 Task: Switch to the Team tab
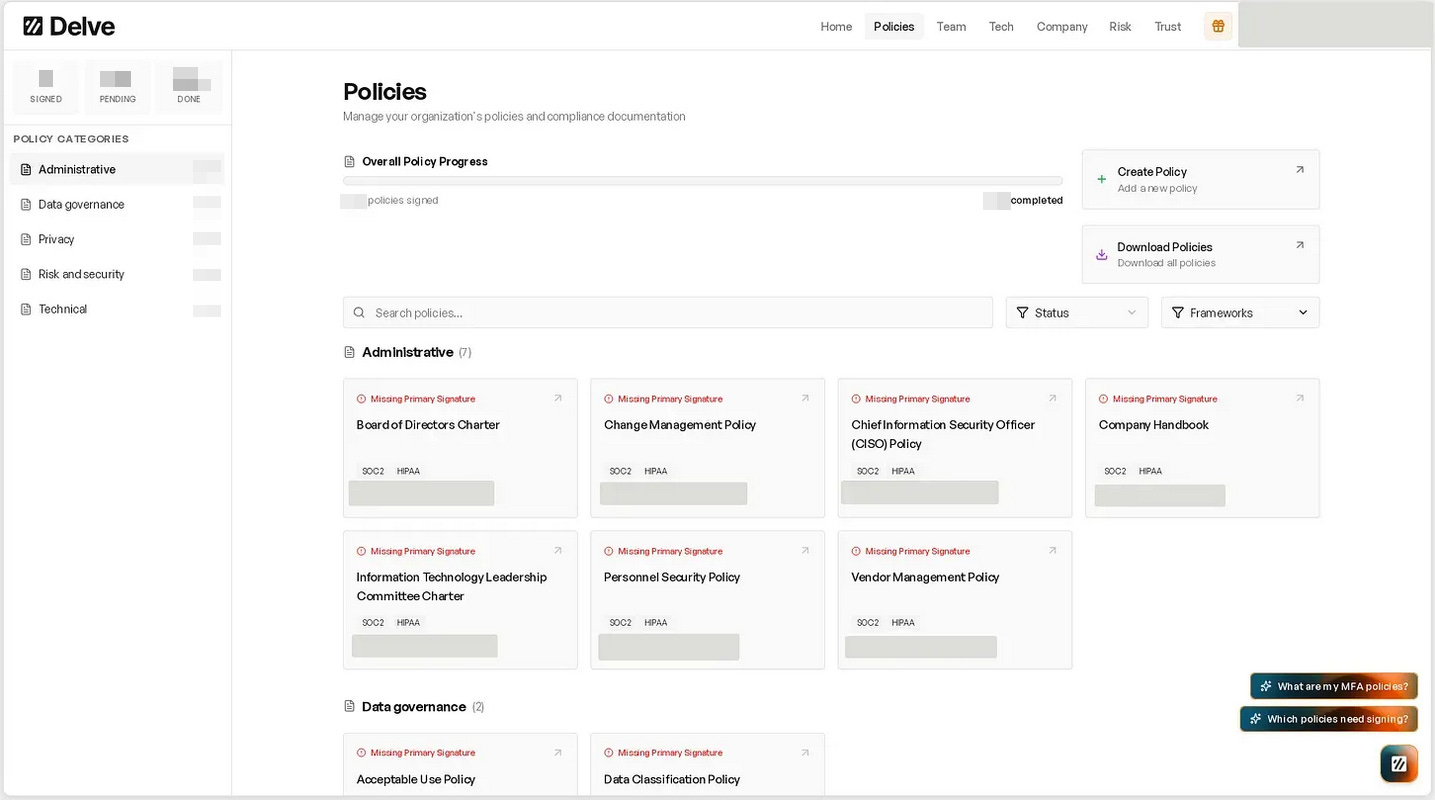pos(951,27)
